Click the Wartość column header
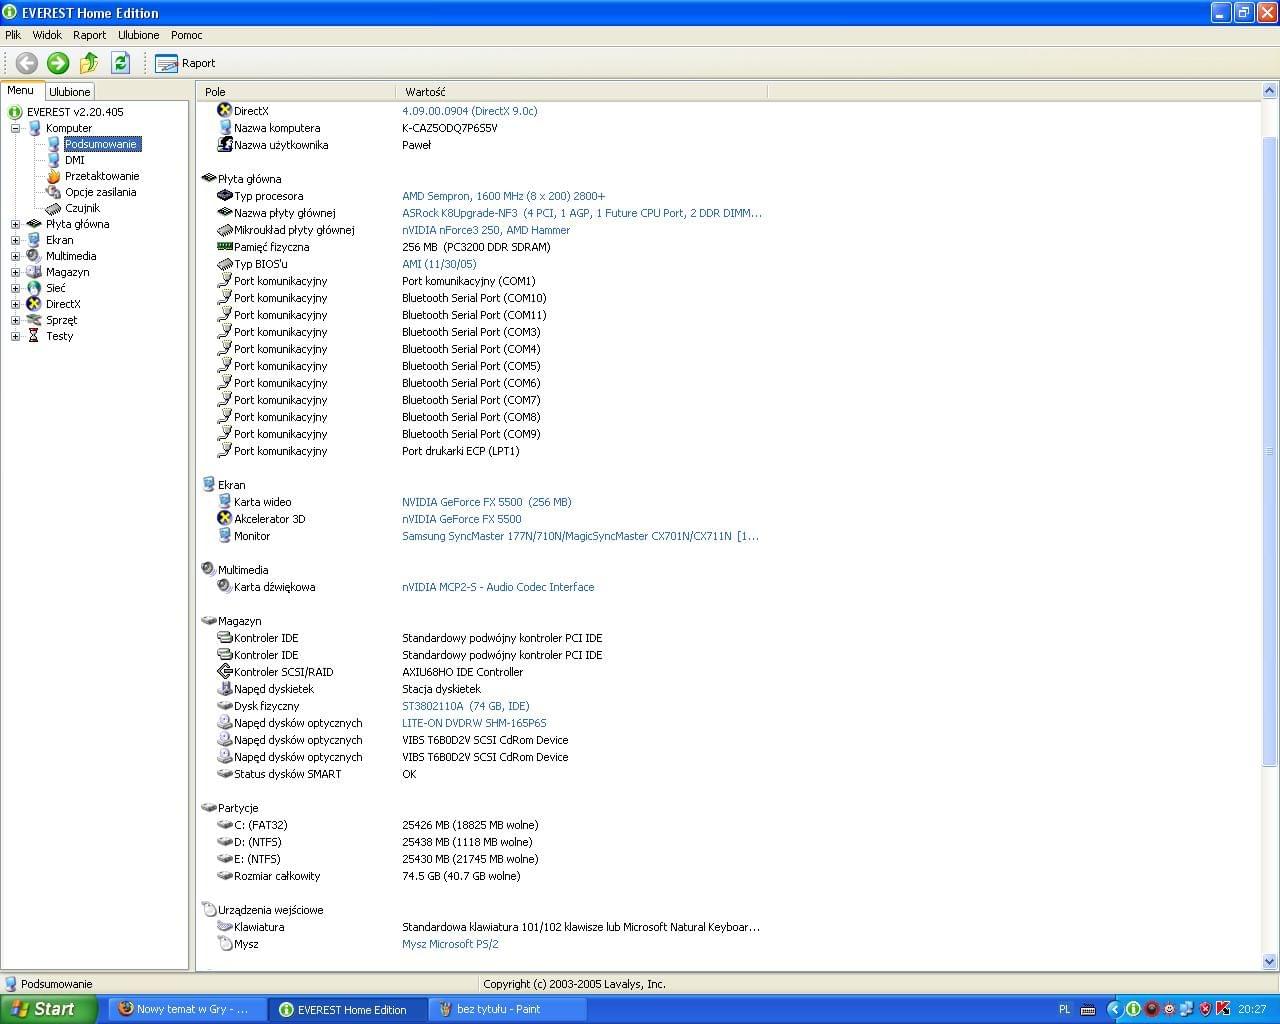The height and width of the screenshot is (1024, 1280). pyautogui.click(x=582, y=91)
